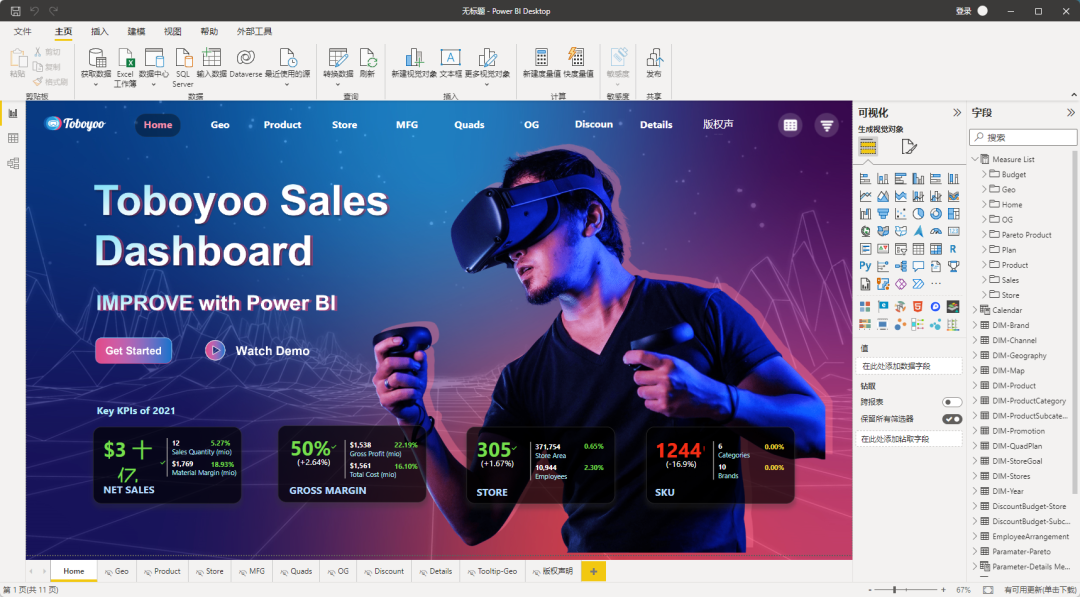Switch to the Discount page tab

tap(384, 571)
